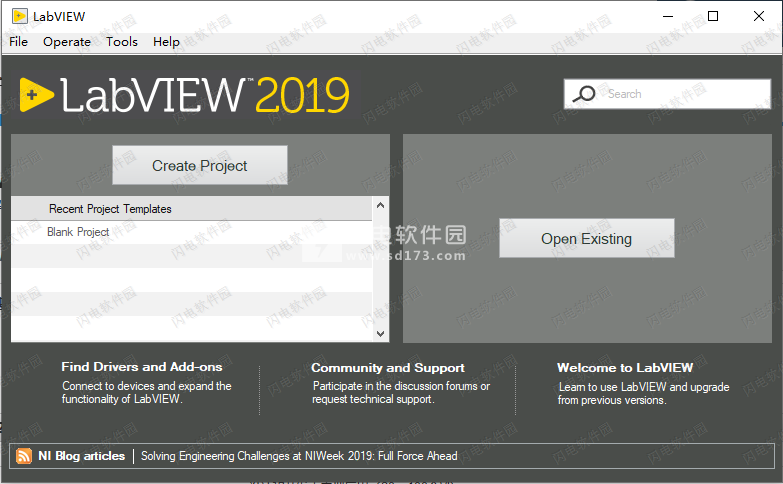Click the LabVIEW 2019 logo arrow icon
Viewport: 783px width, 484px height.
point(36,94)
